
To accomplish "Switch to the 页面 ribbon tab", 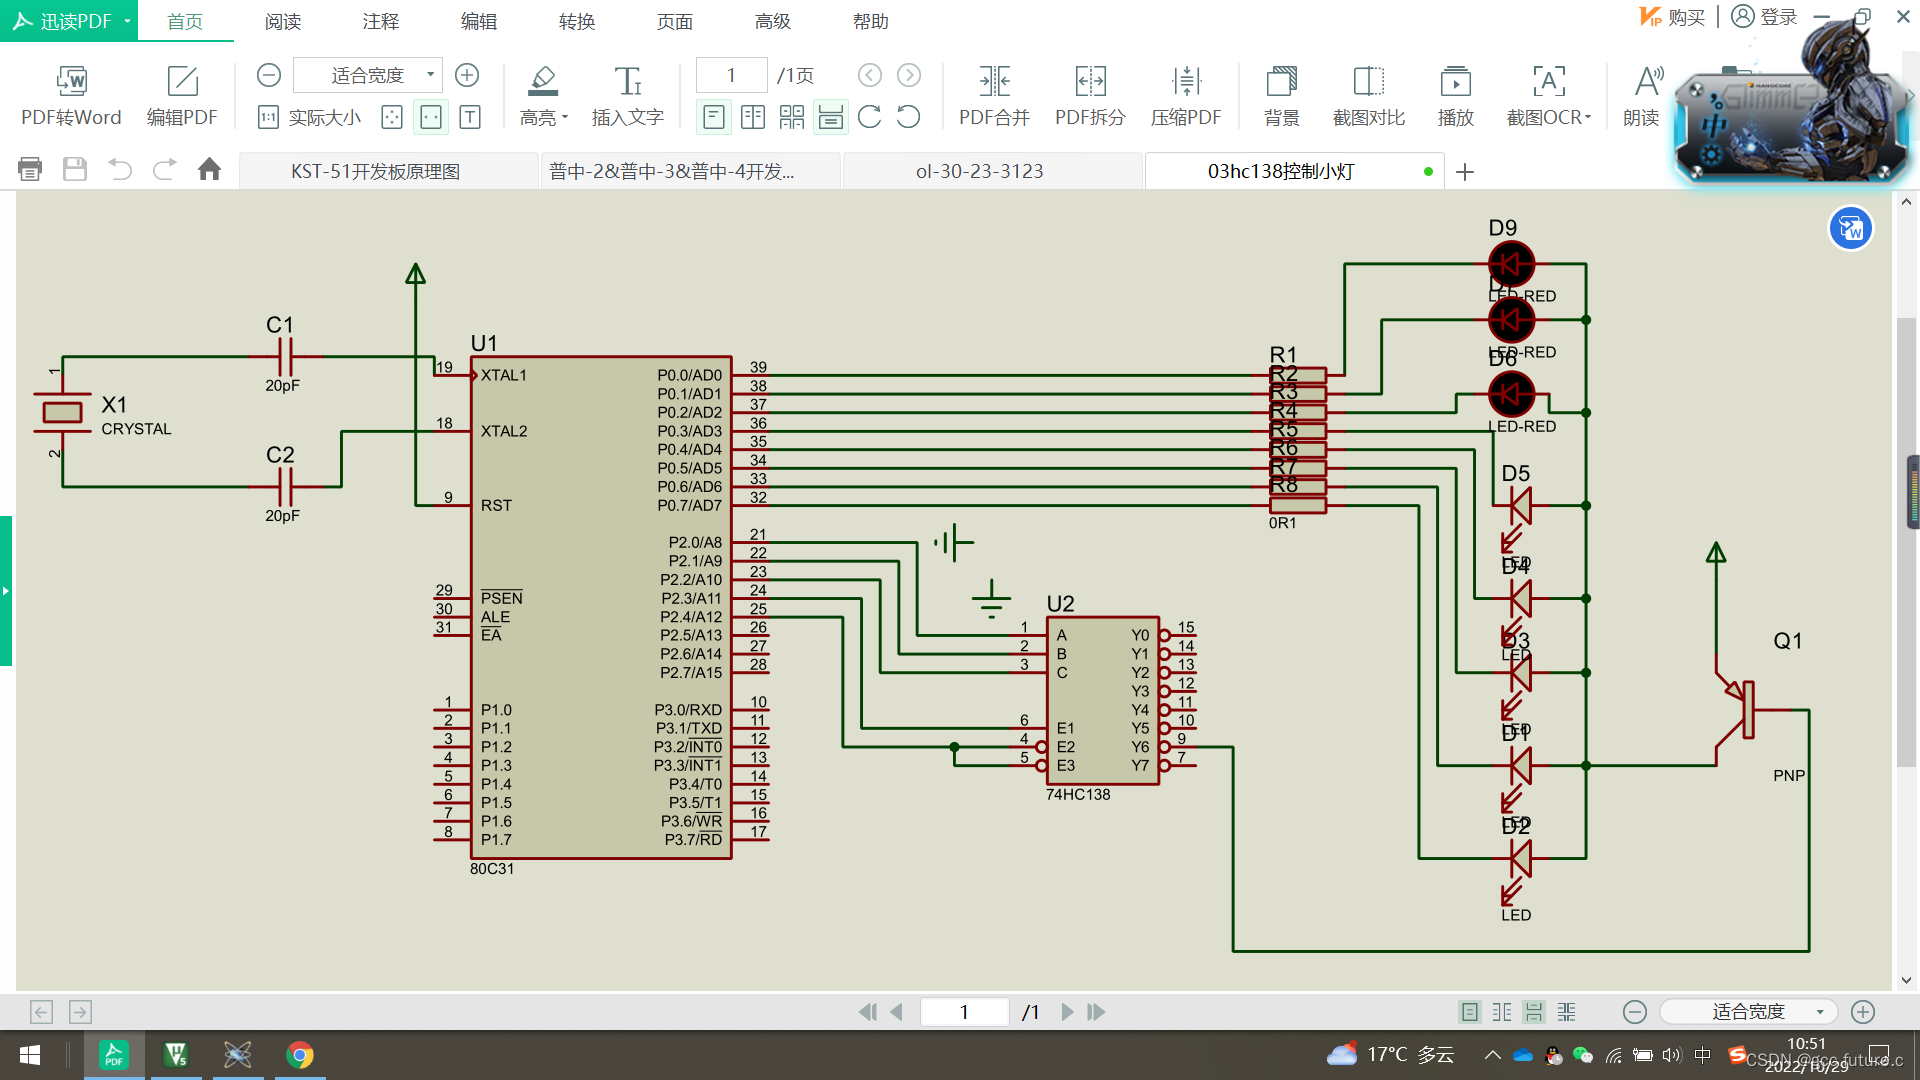I will [x=675, y=21].
